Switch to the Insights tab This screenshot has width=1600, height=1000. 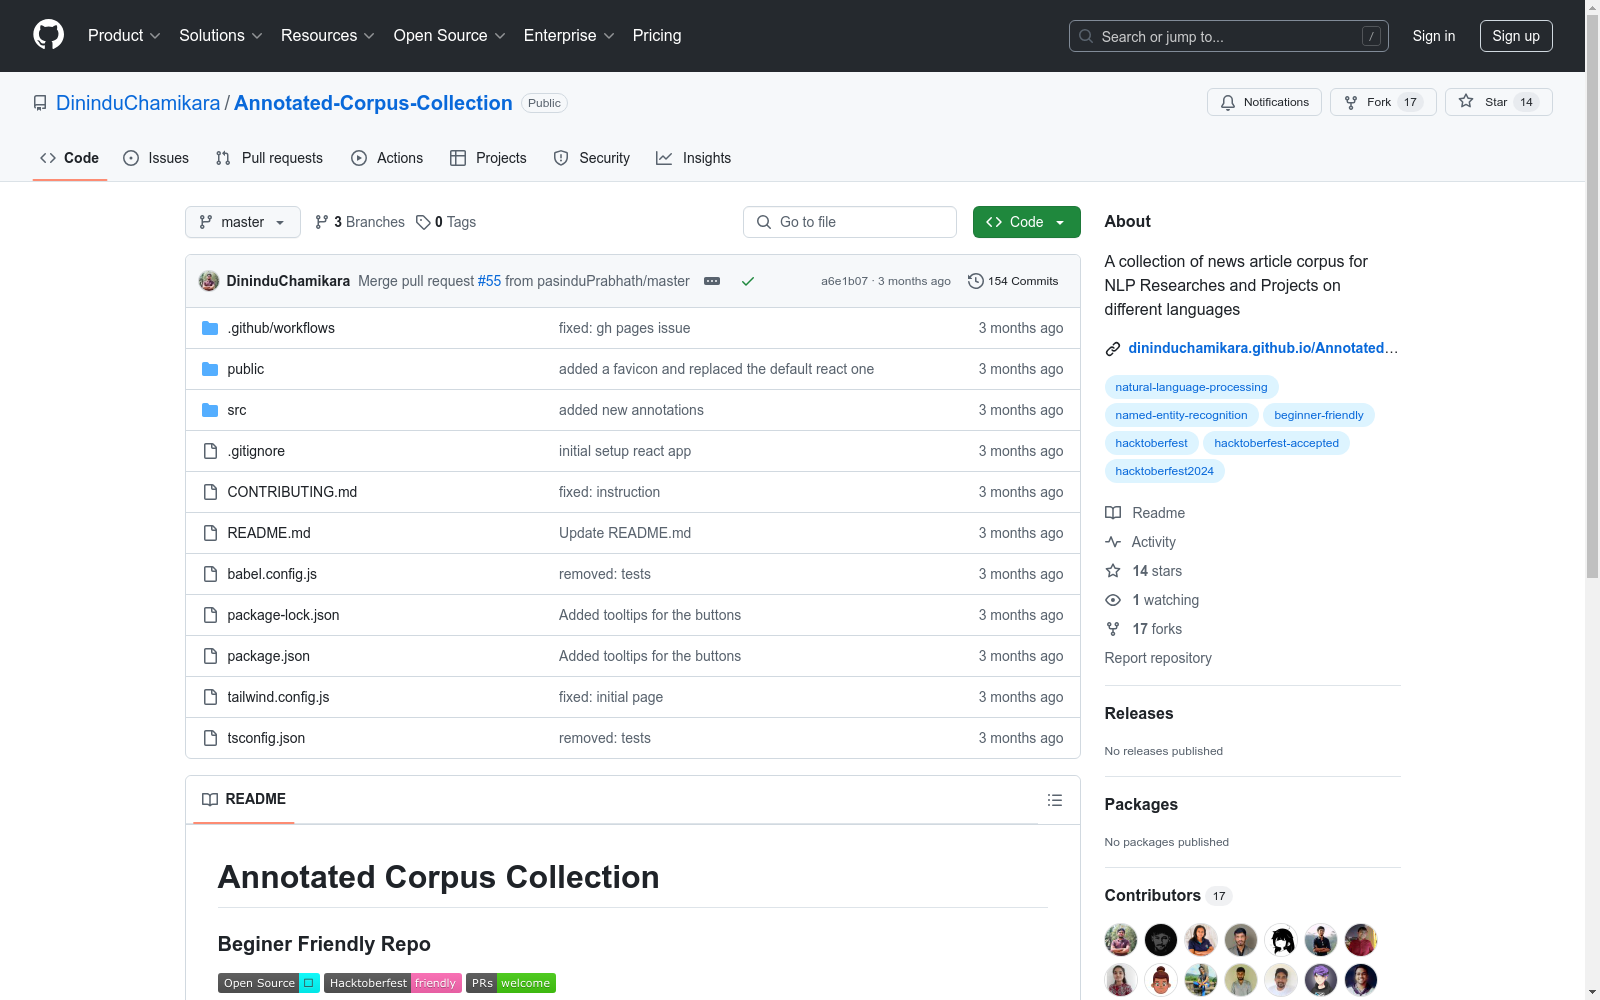coord(694,158)
